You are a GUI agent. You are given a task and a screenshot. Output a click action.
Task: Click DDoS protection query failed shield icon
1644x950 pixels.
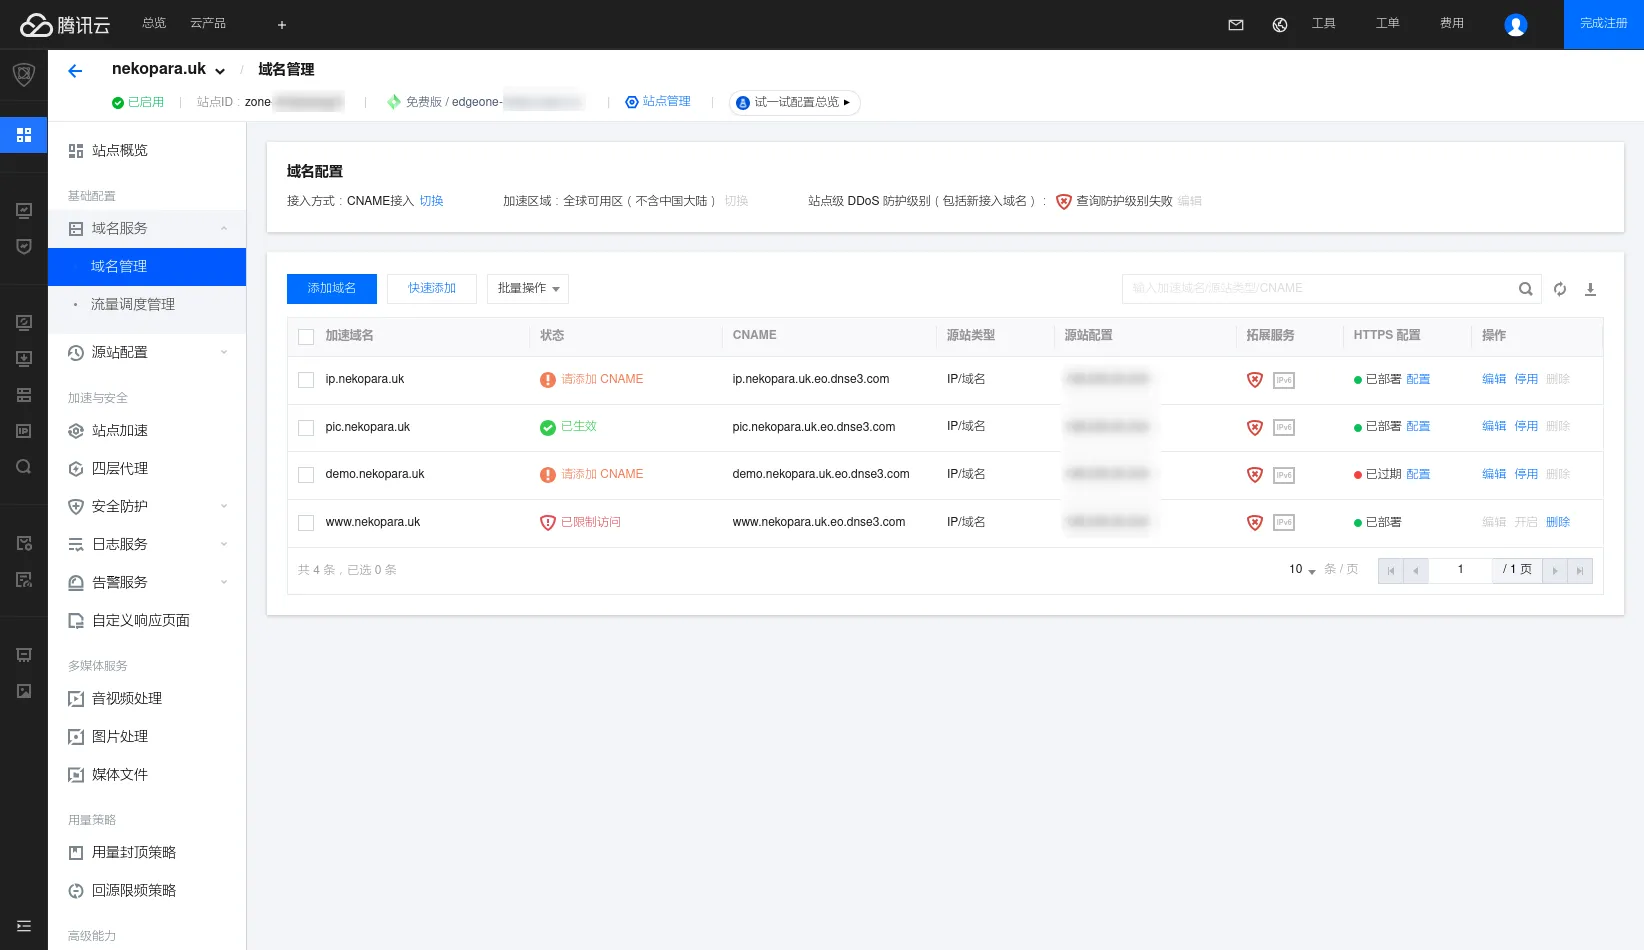[1064, 202]
